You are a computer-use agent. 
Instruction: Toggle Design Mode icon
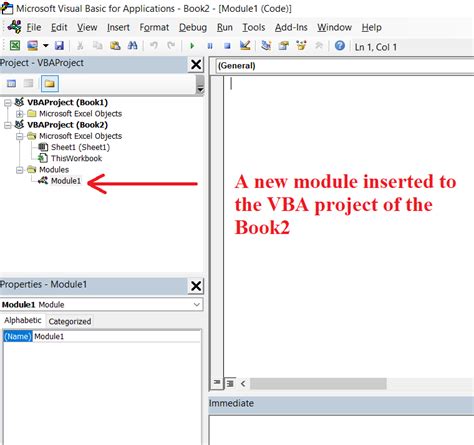(245, 45)
